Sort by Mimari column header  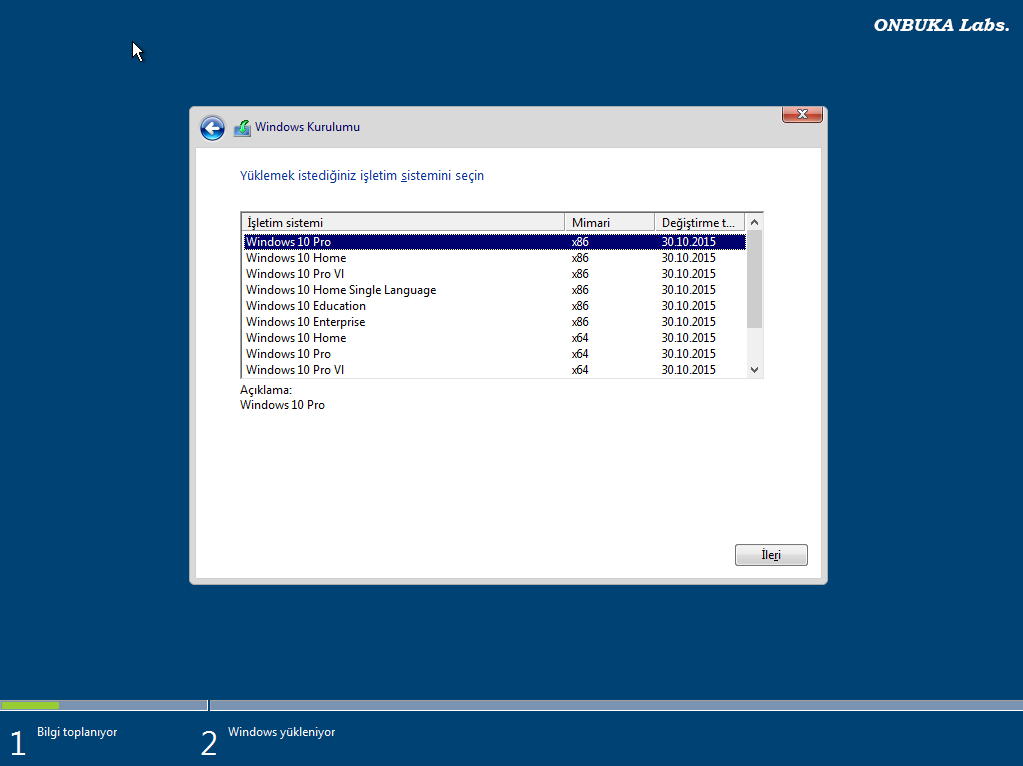pos(609,222)
